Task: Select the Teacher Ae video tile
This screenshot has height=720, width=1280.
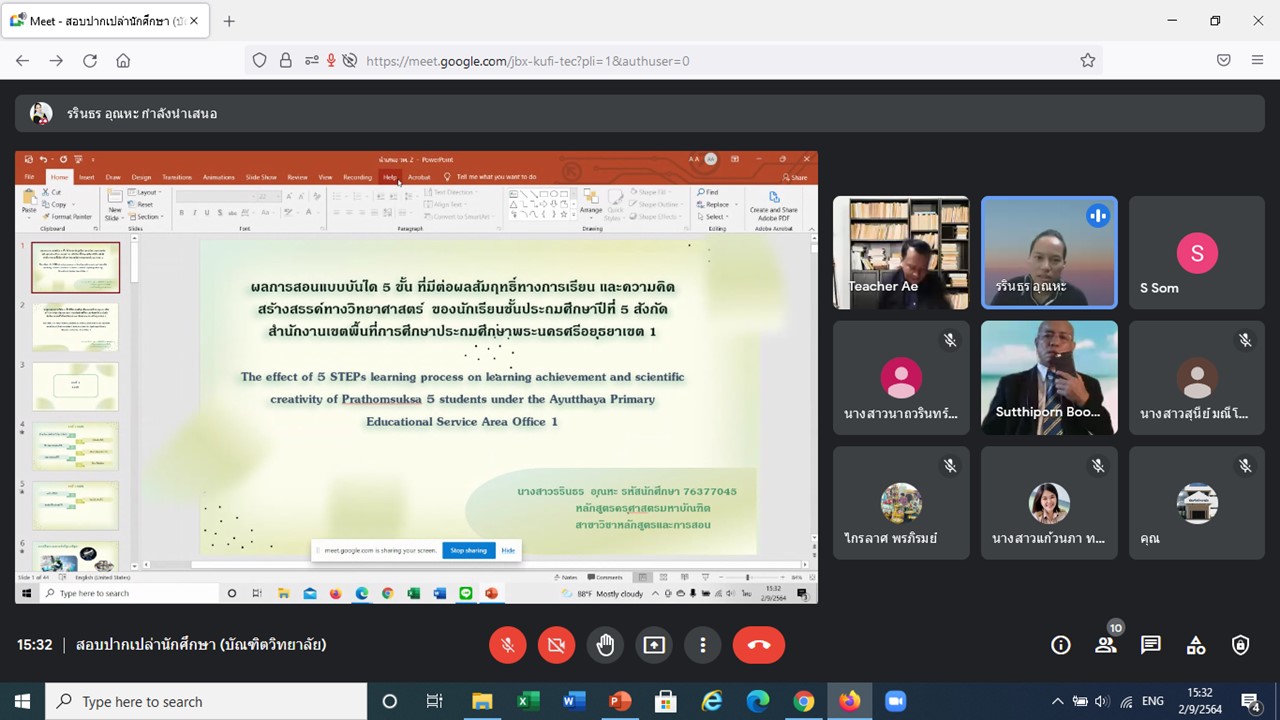Action: (901, 252)
